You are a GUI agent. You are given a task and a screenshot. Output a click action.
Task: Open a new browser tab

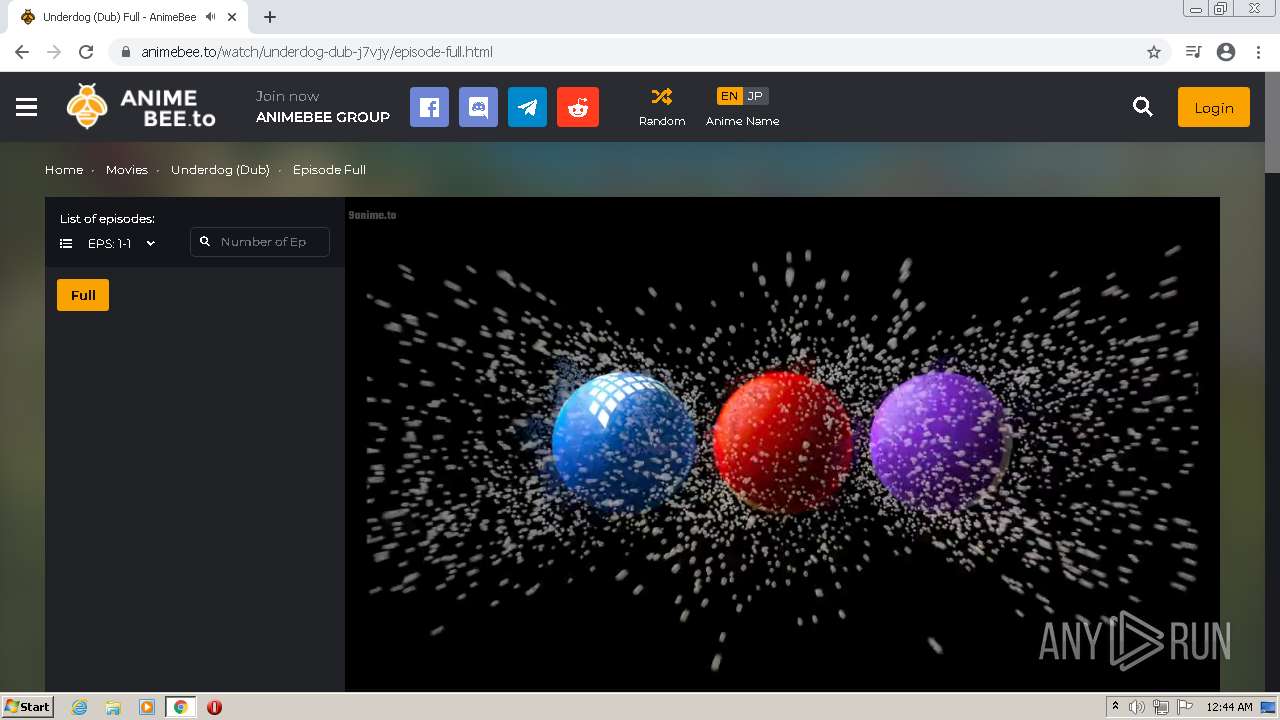270,17
